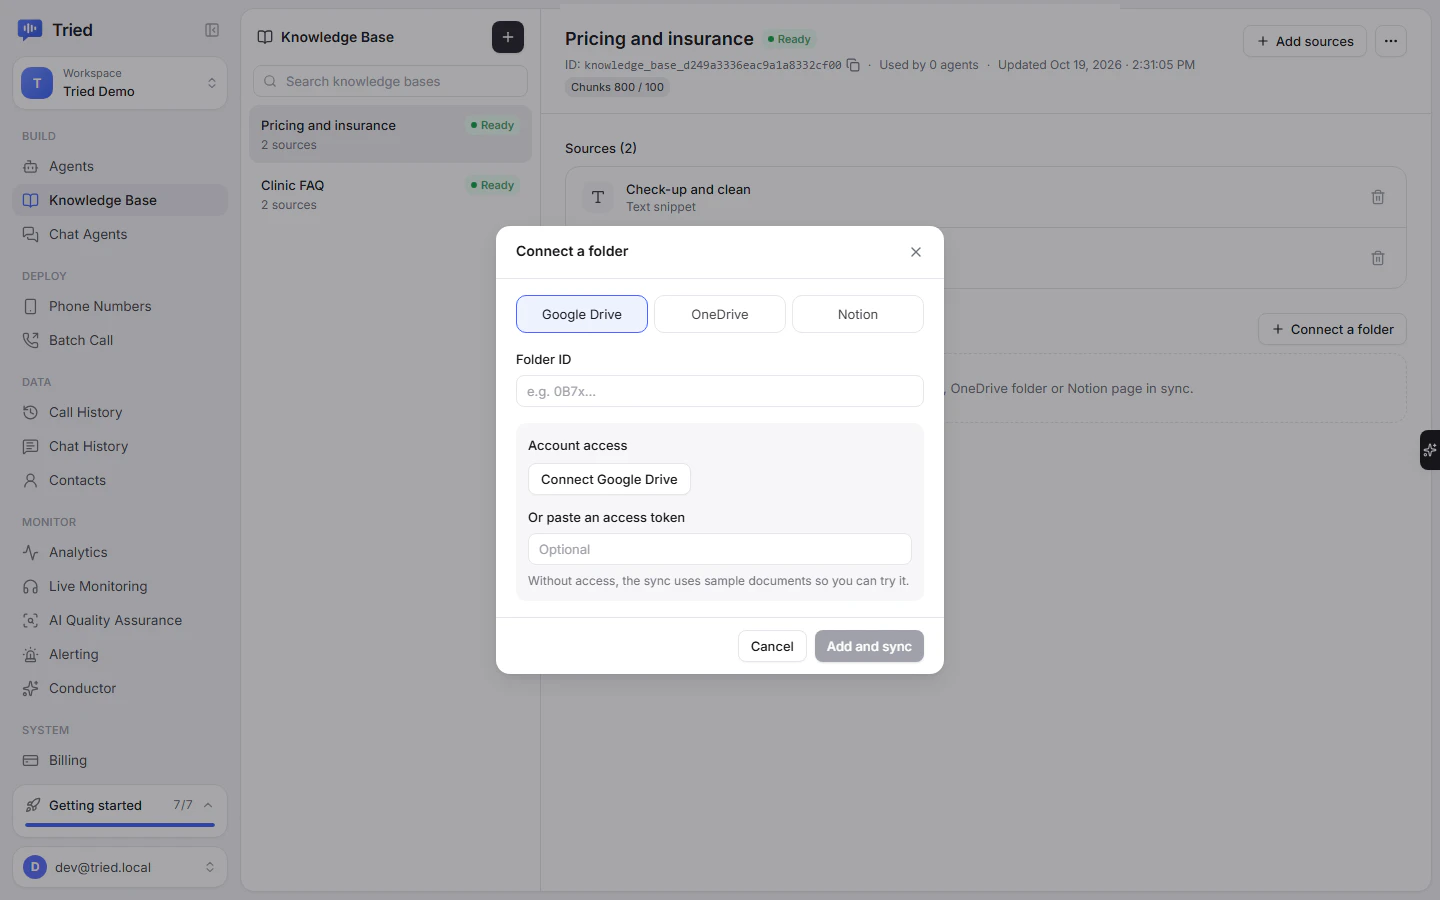Click the access token Optional field
Image resolution: width=1440 pixels, height=900 pixels.
(720, 549)
